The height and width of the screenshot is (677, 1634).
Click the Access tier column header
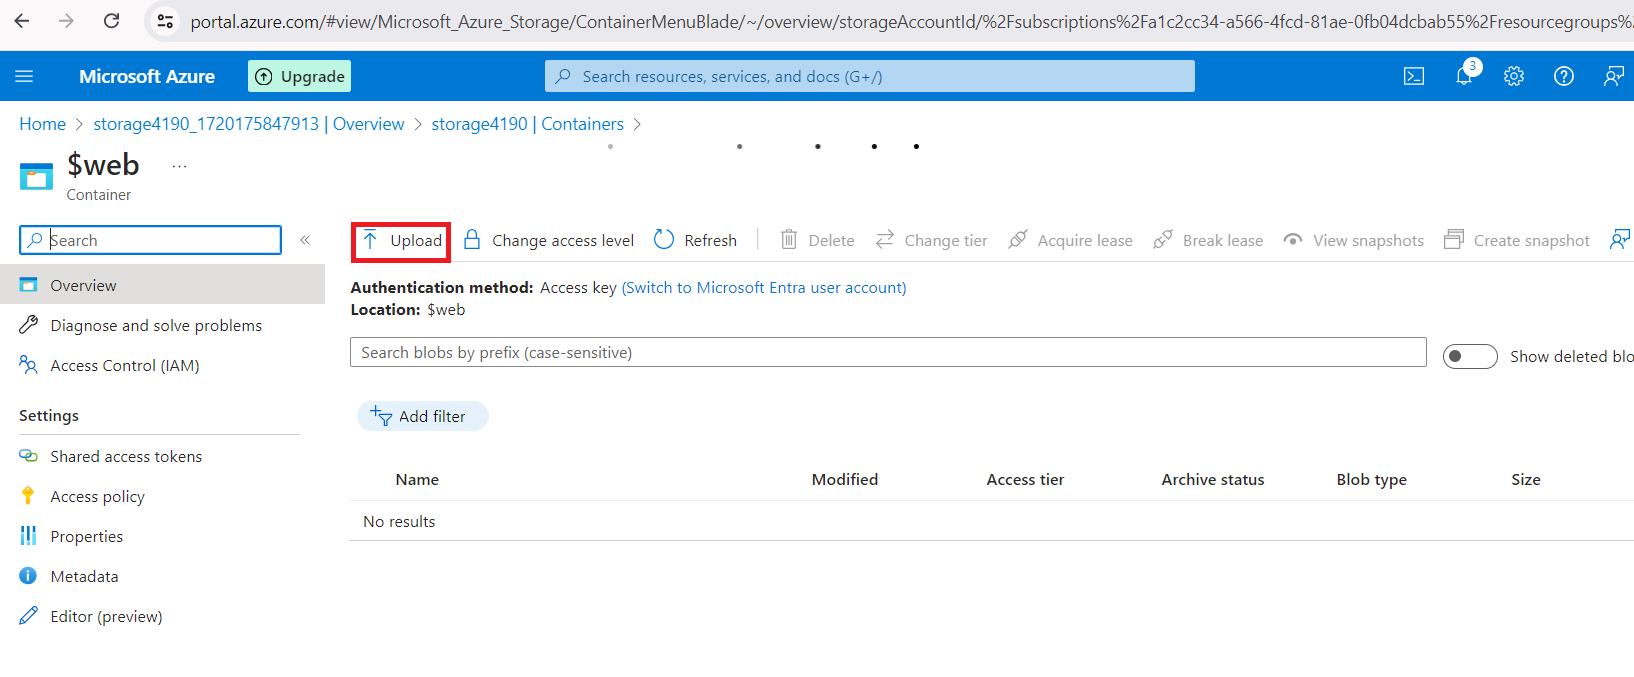(x=1025, y=479)
